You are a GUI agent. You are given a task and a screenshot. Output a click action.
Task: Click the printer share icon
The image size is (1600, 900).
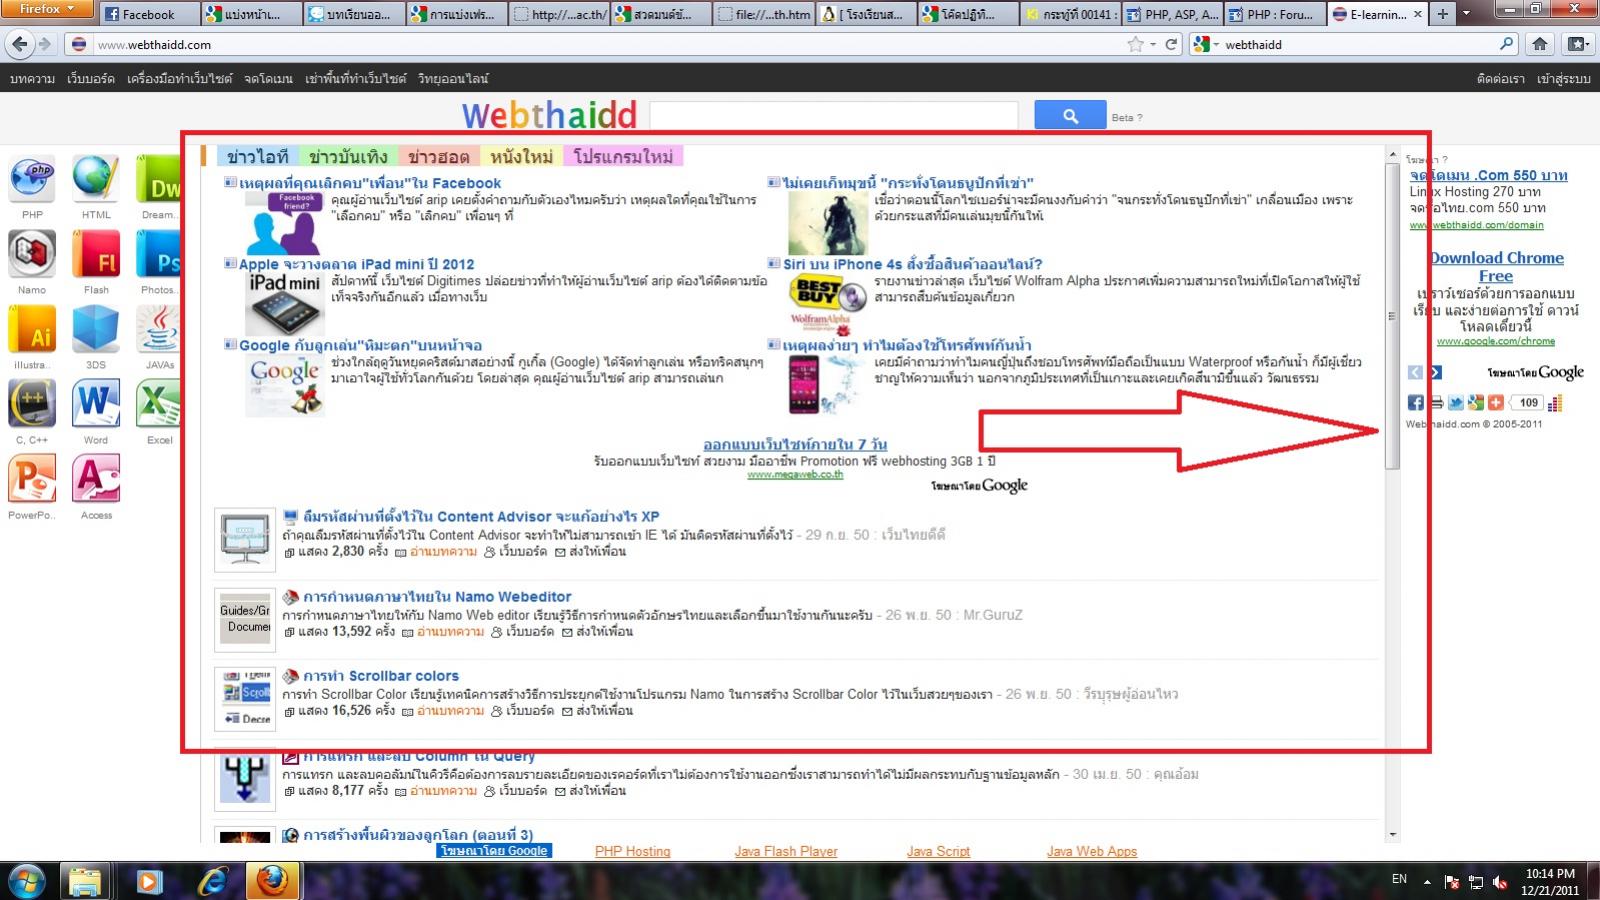(1436, 402)
